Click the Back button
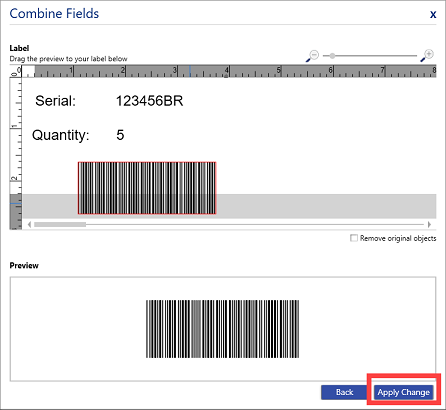Screen dimensions: 446x410 [x=344, y=392]
